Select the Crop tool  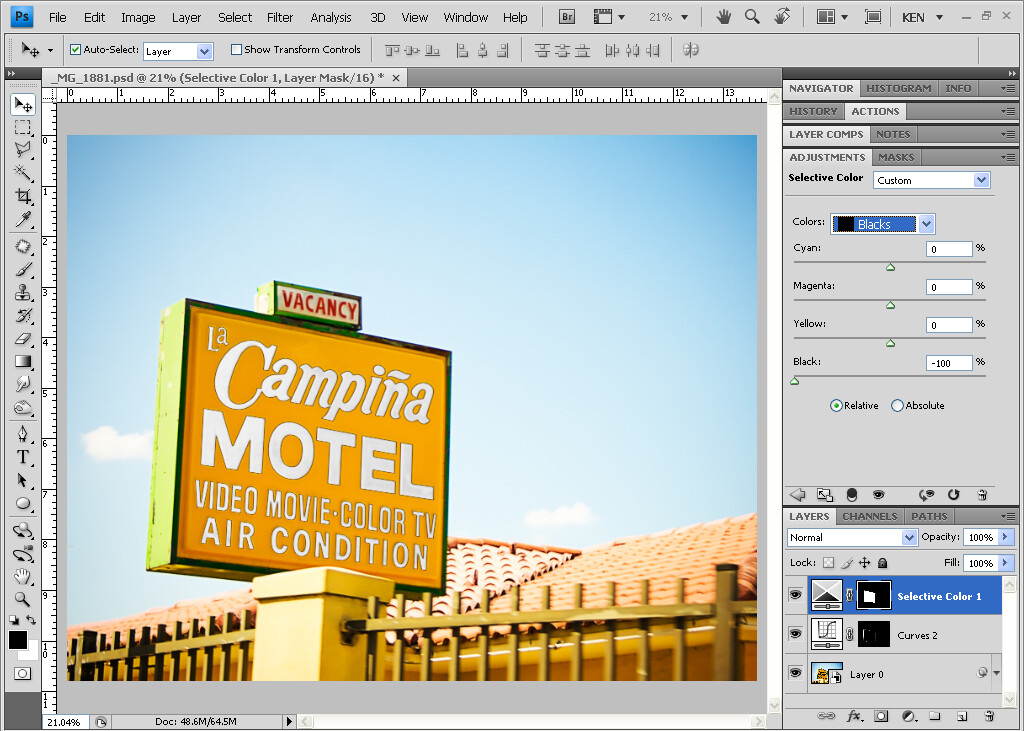[x=23, y=195]
